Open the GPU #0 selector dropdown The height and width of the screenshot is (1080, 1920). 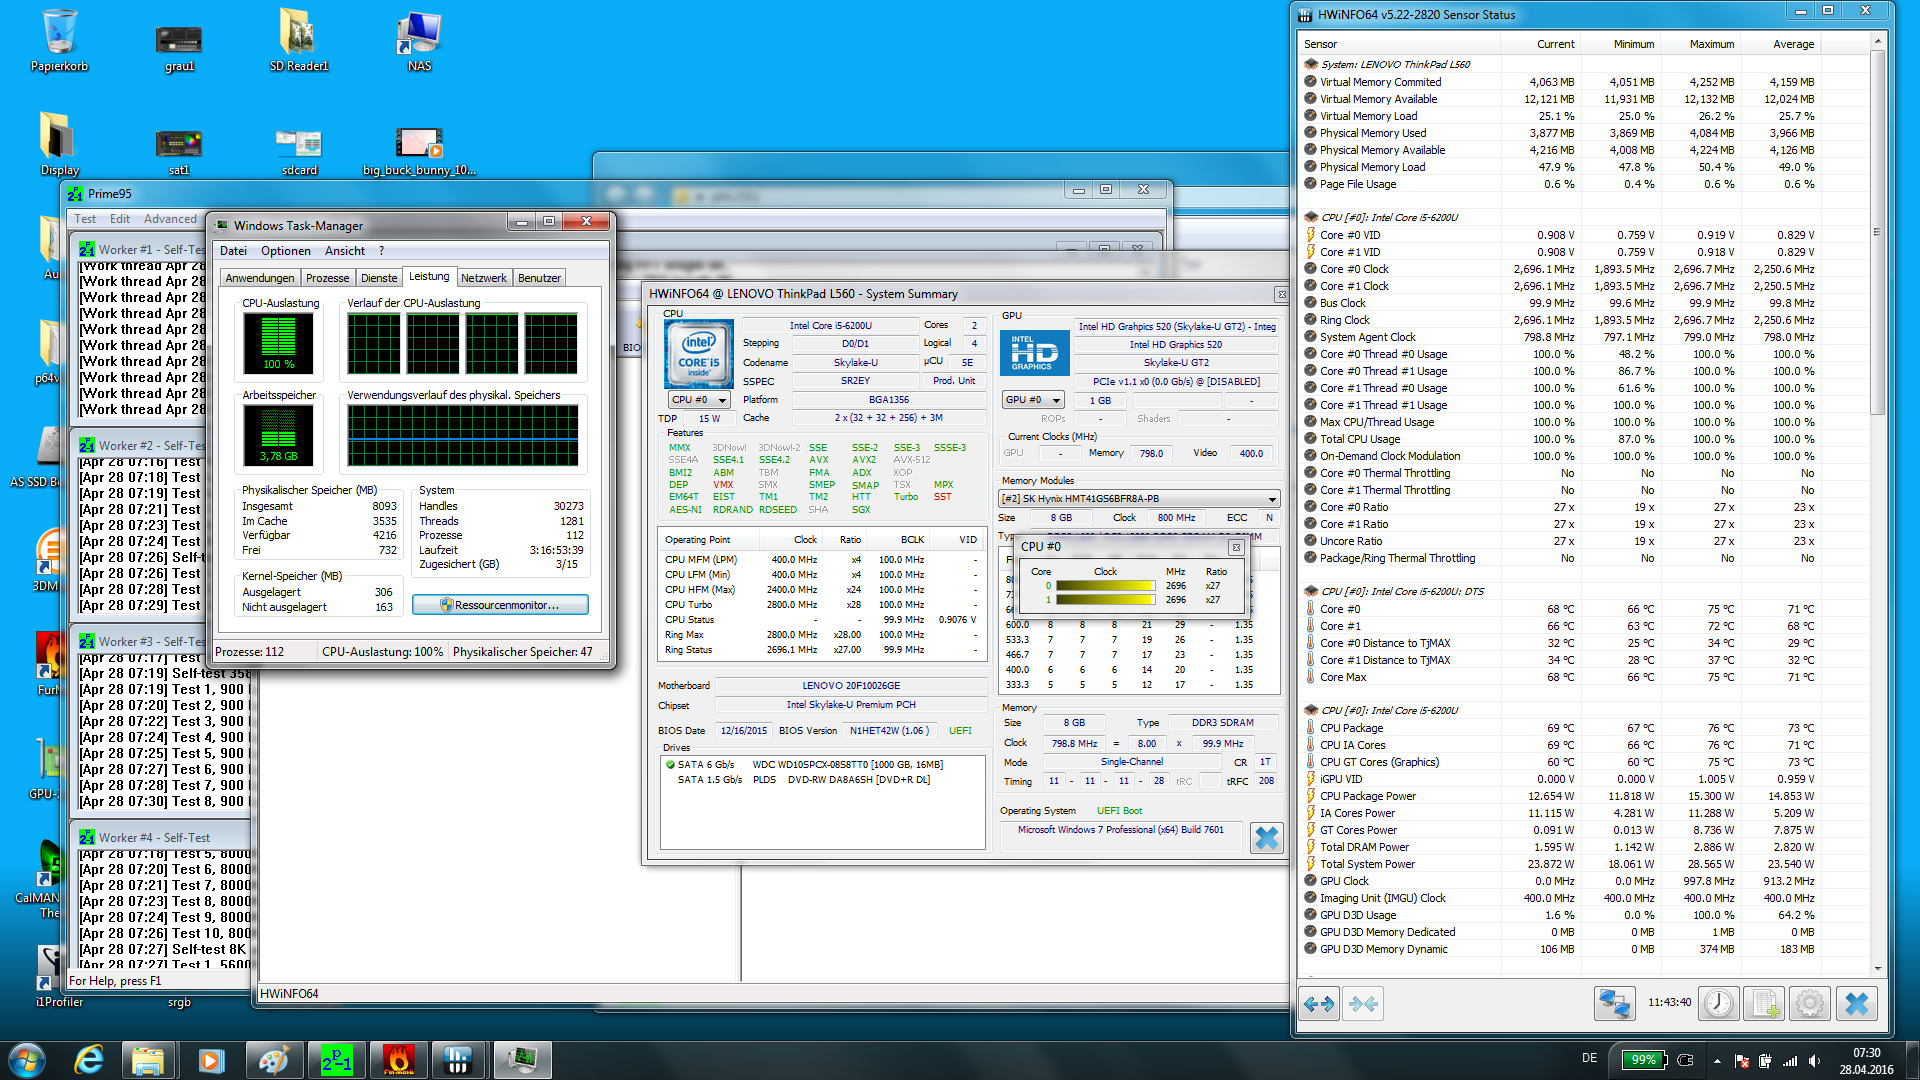(x=1032, y=400)
